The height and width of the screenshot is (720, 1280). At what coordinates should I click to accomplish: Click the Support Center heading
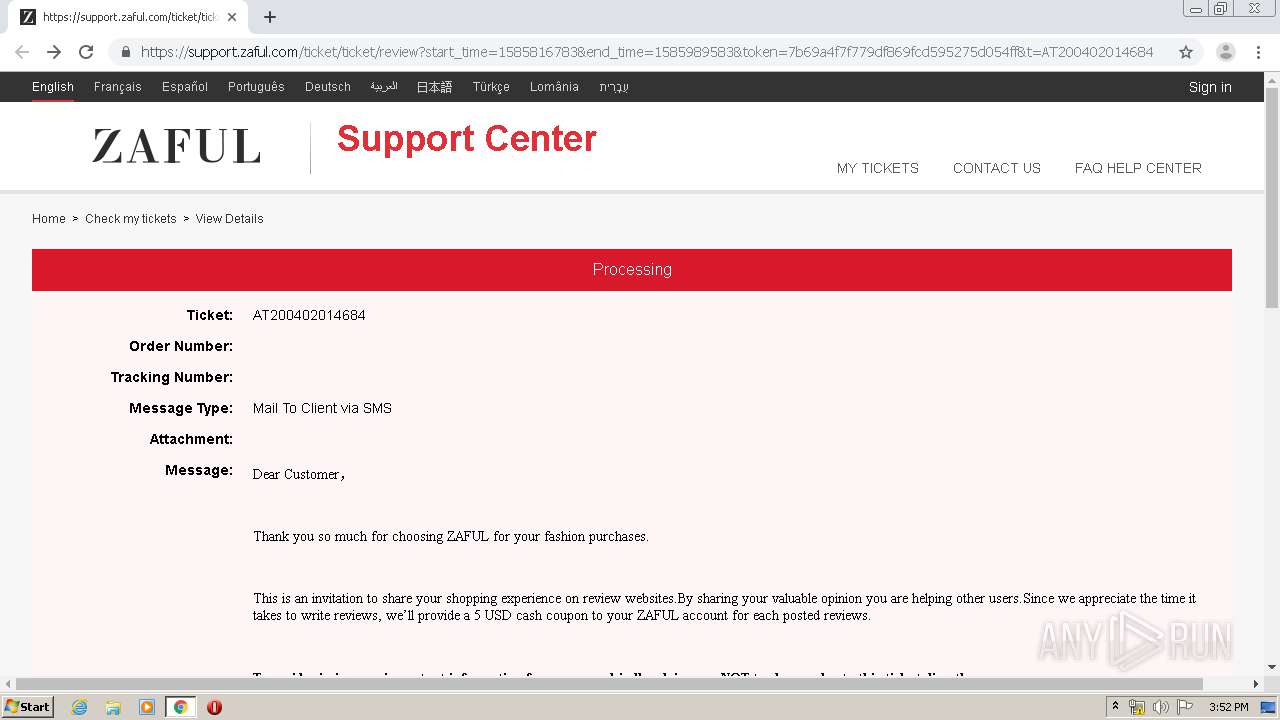click(467, 139)
